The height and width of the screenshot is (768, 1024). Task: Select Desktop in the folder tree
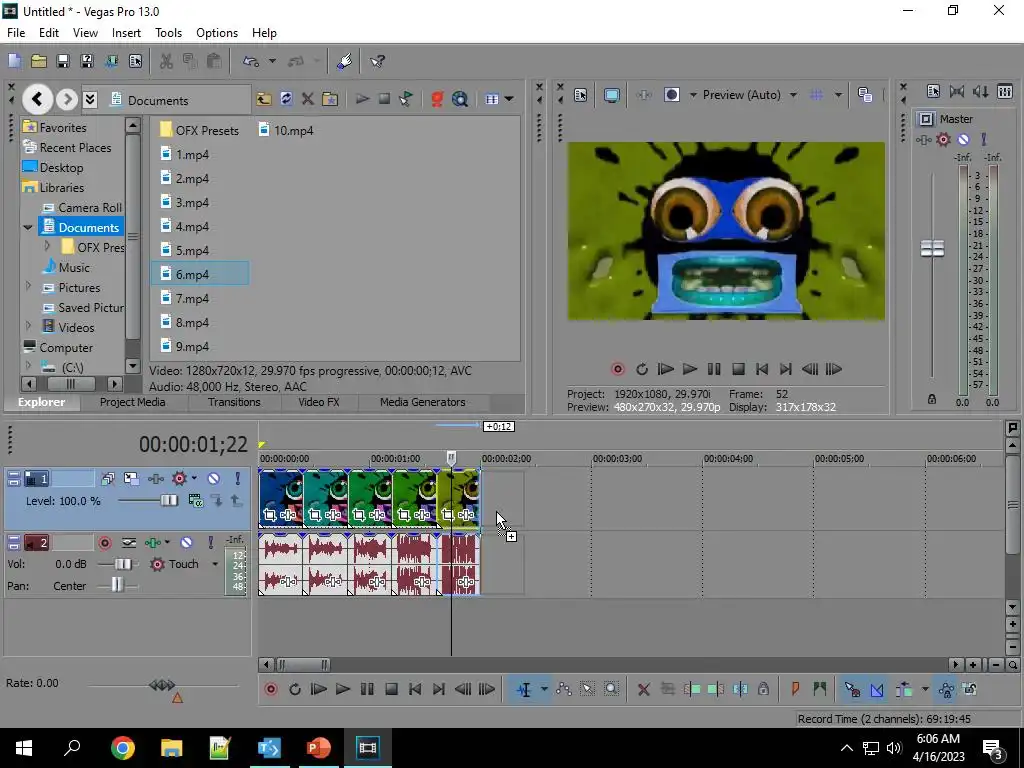53,168
